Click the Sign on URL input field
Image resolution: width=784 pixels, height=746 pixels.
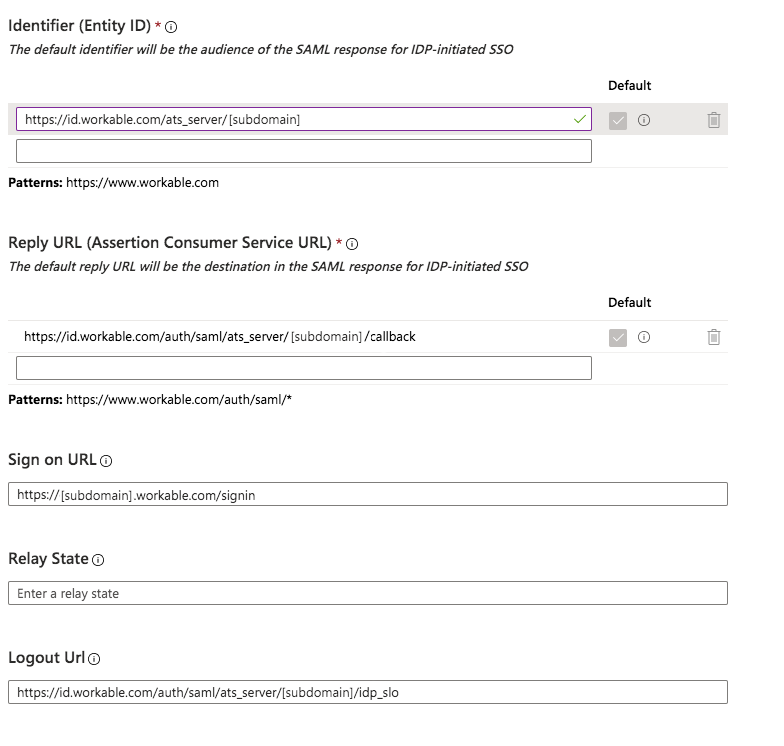pyautogui.click(x=368, y=494)
